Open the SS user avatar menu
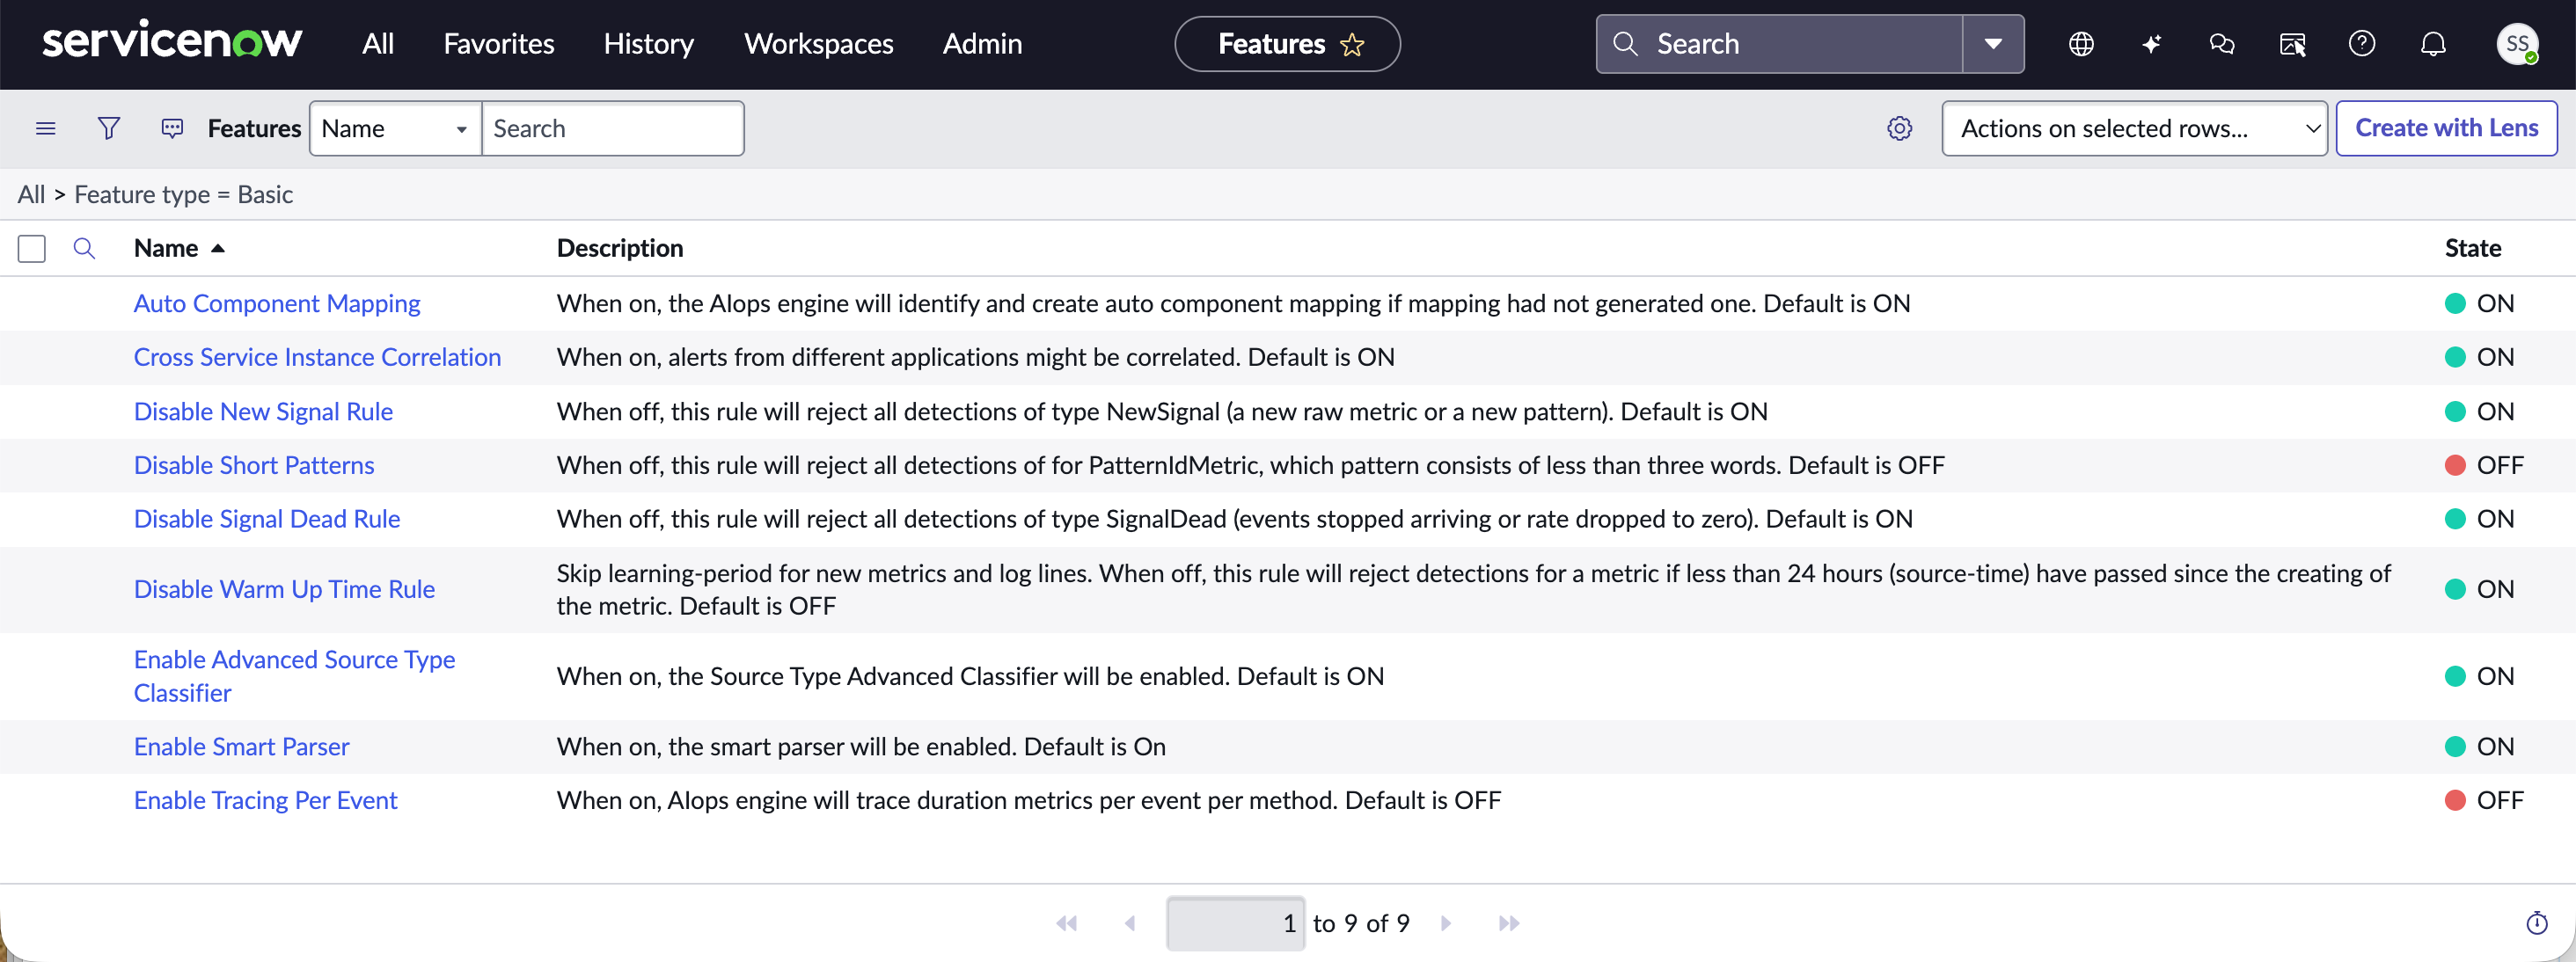 click(x=2517, y=44)
